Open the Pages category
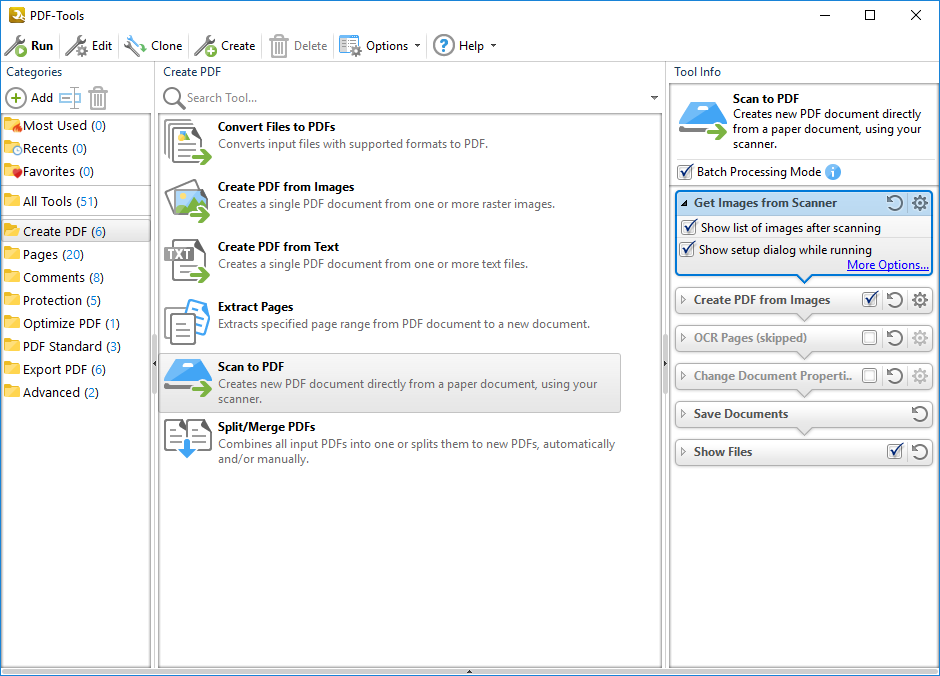 (x=76, y=254)
